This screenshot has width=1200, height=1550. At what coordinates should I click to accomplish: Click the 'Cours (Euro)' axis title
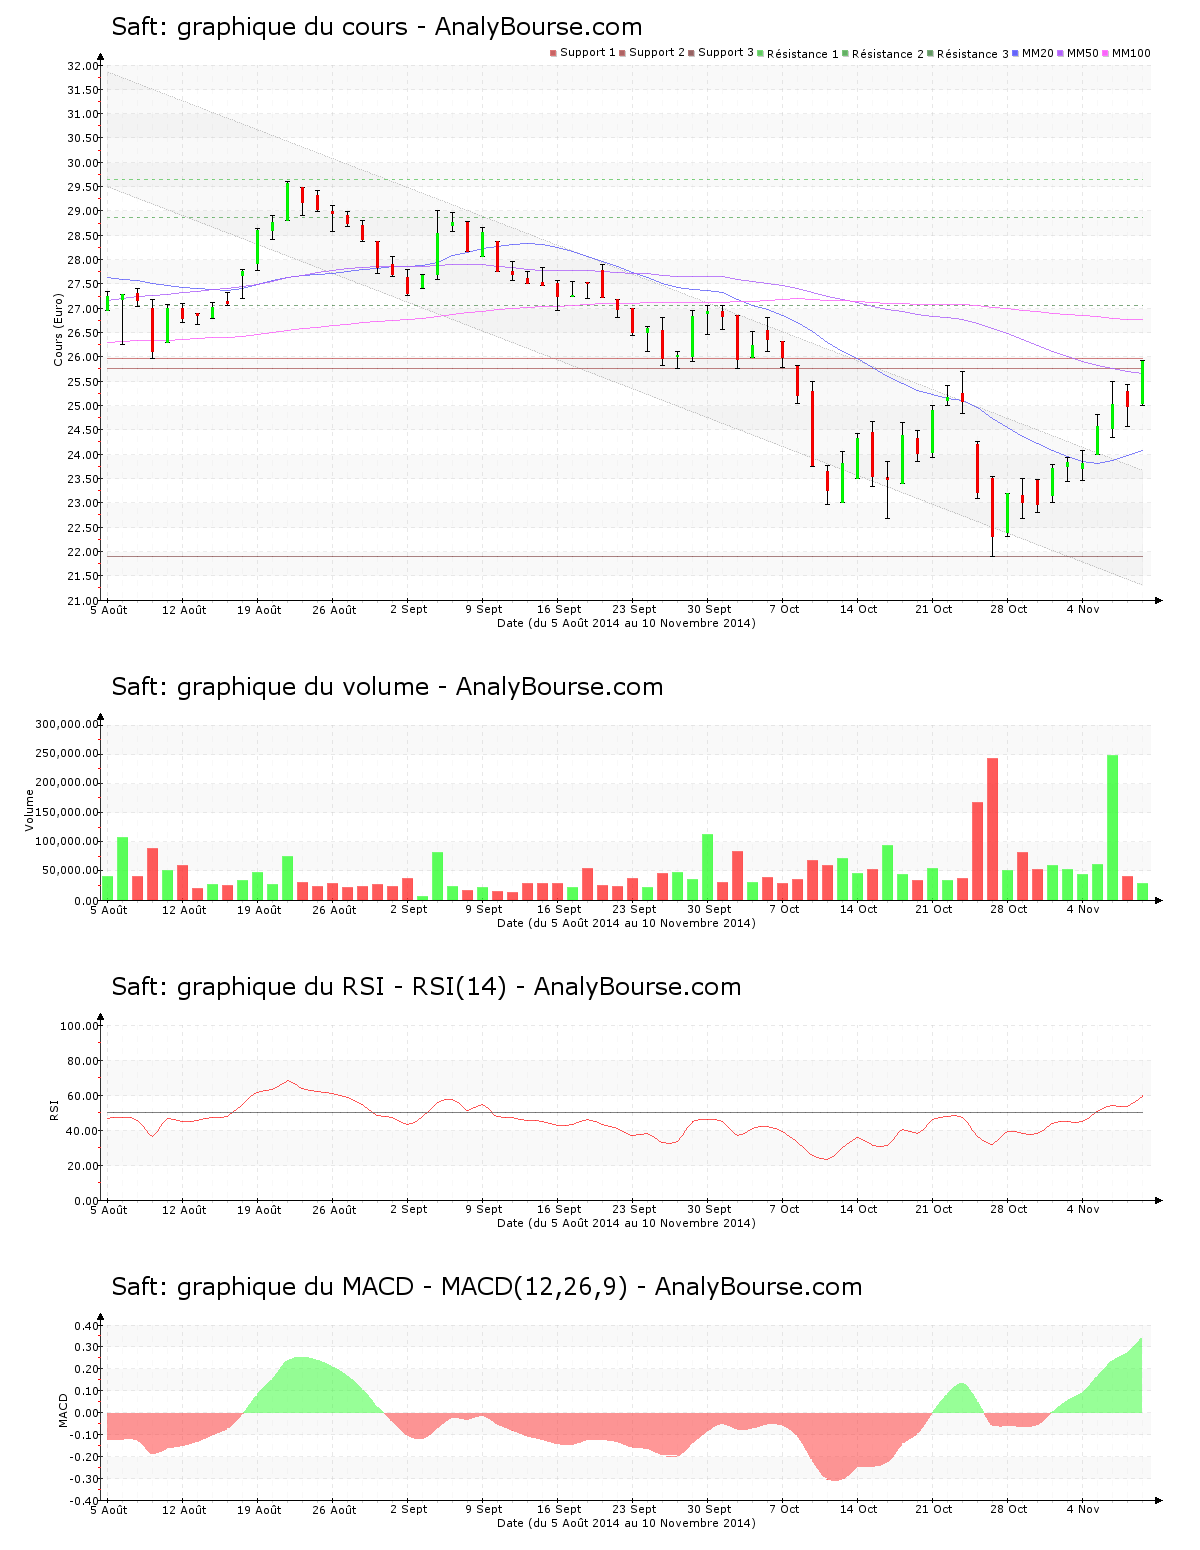[59, 329]
